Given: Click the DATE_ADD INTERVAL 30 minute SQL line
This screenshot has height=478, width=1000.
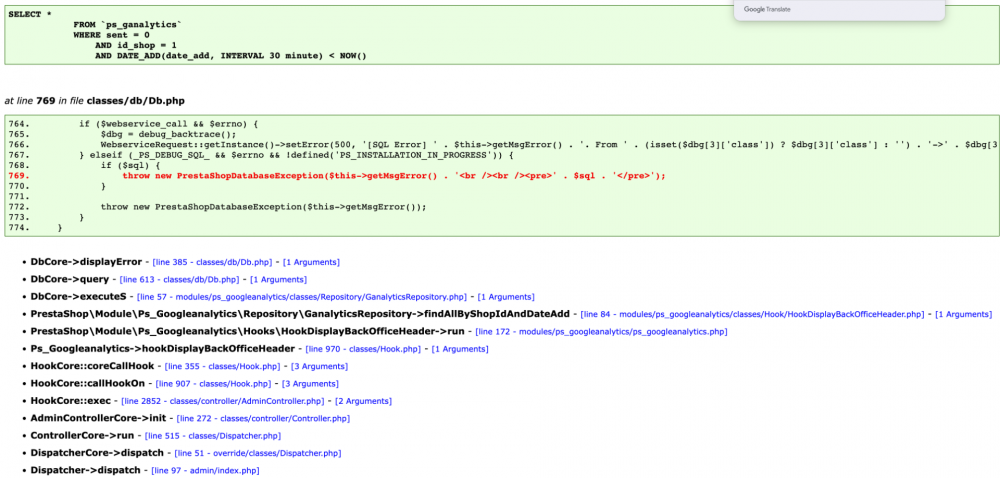Looking at the screenshot, I should pyautogui.click(x=231, y=56).
